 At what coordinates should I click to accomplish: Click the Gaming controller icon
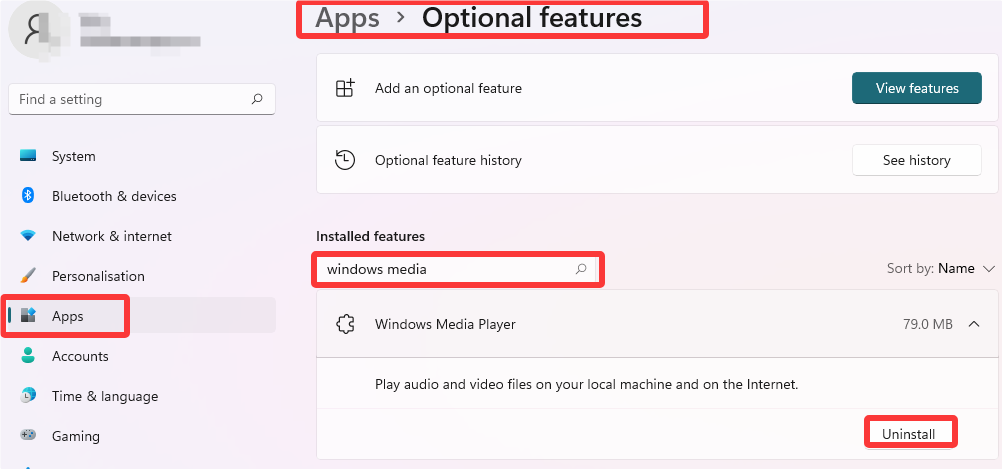29,436
